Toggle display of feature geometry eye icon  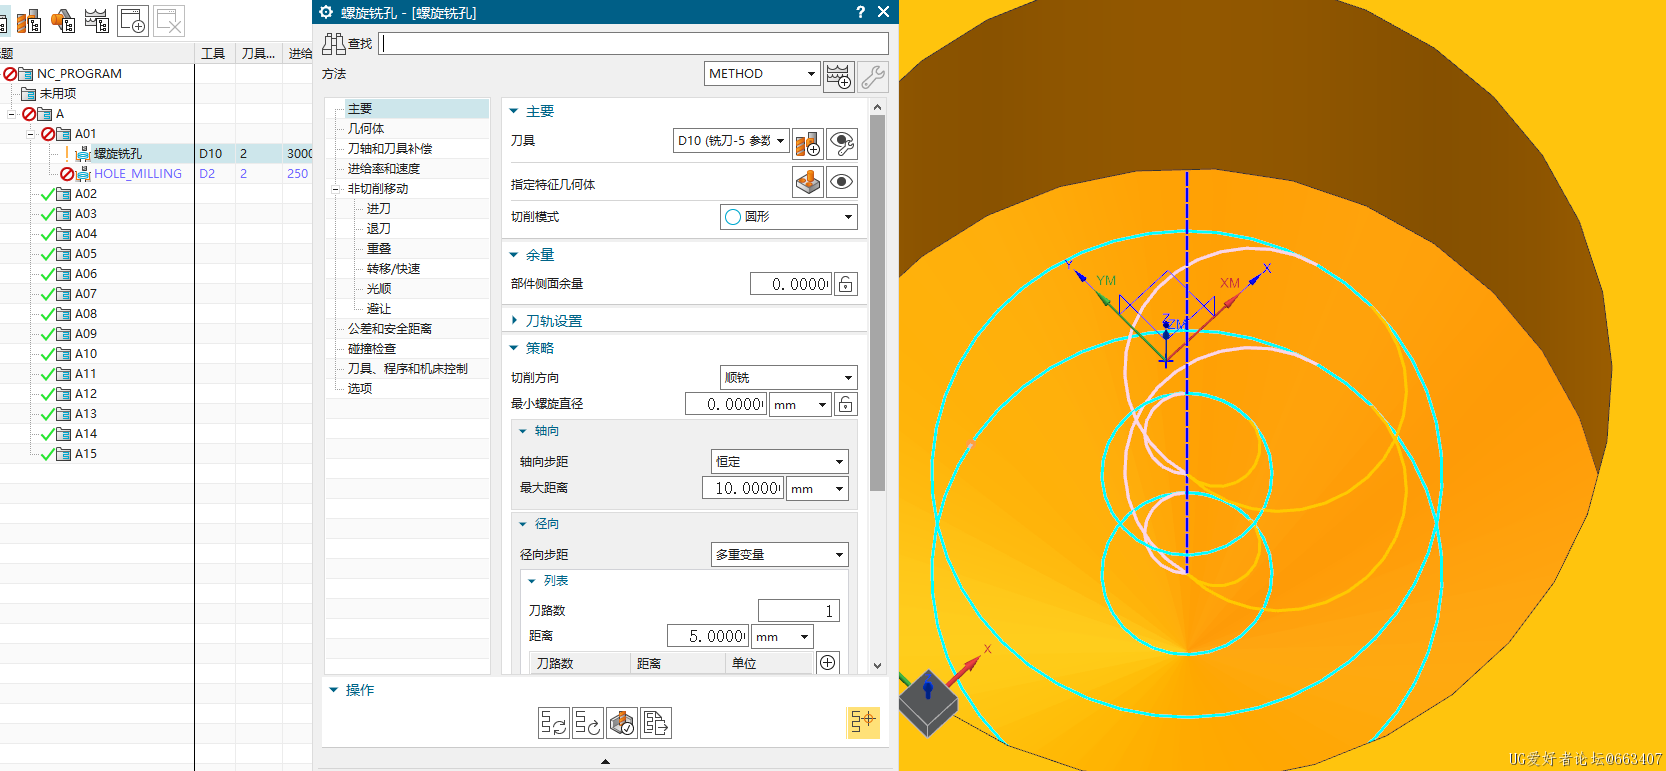[843, 182]
